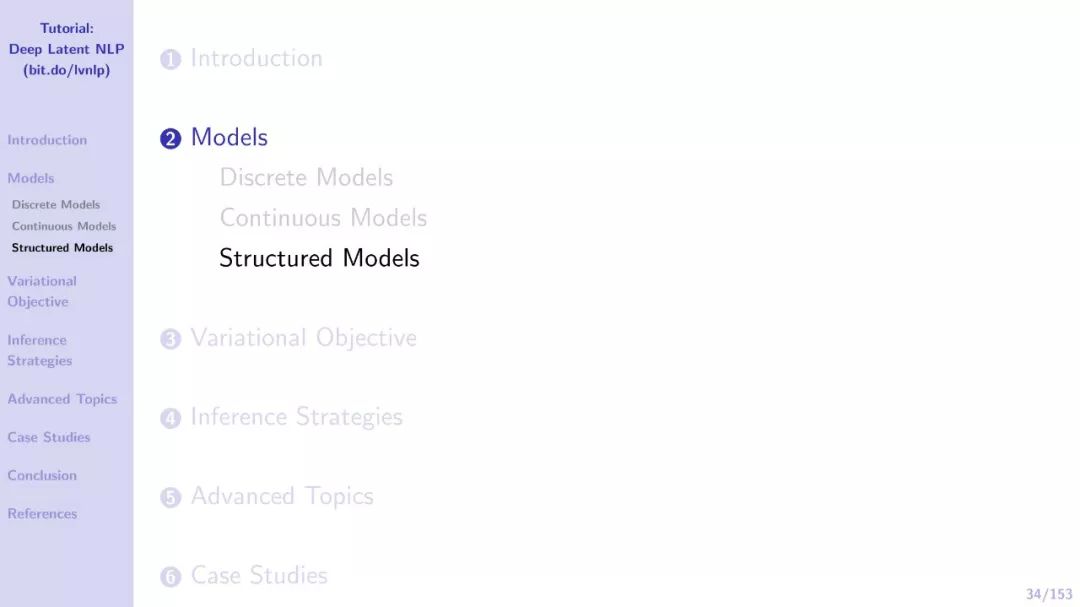Select Continuous Models in the sidebar
The height and width of the screenshot is (607, 1080).
pos(63,226)
